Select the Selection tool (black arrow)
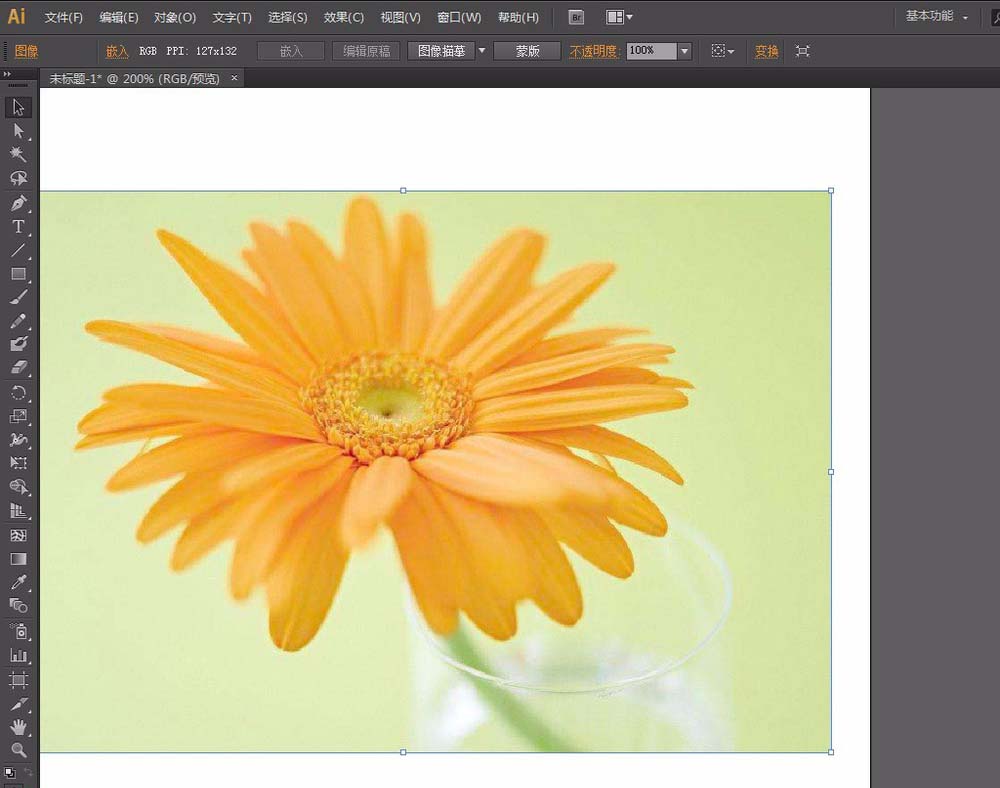 tap(18, 107)
